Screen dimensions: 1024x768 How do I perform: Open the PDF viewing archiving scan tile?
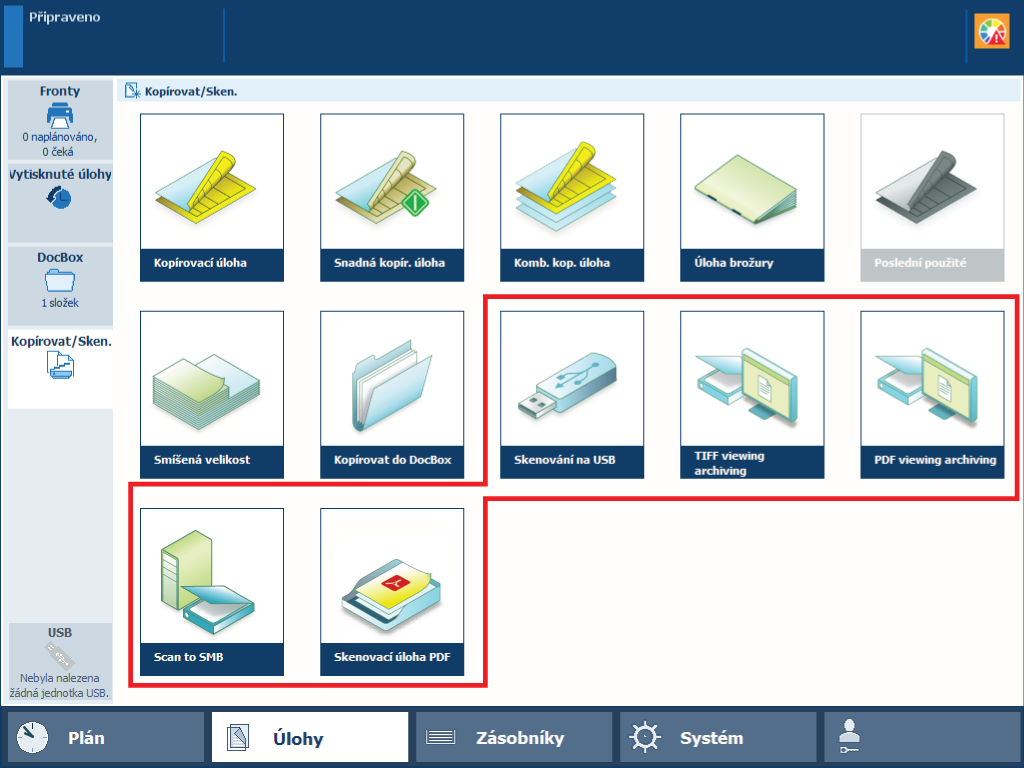[x=933, y=394]
